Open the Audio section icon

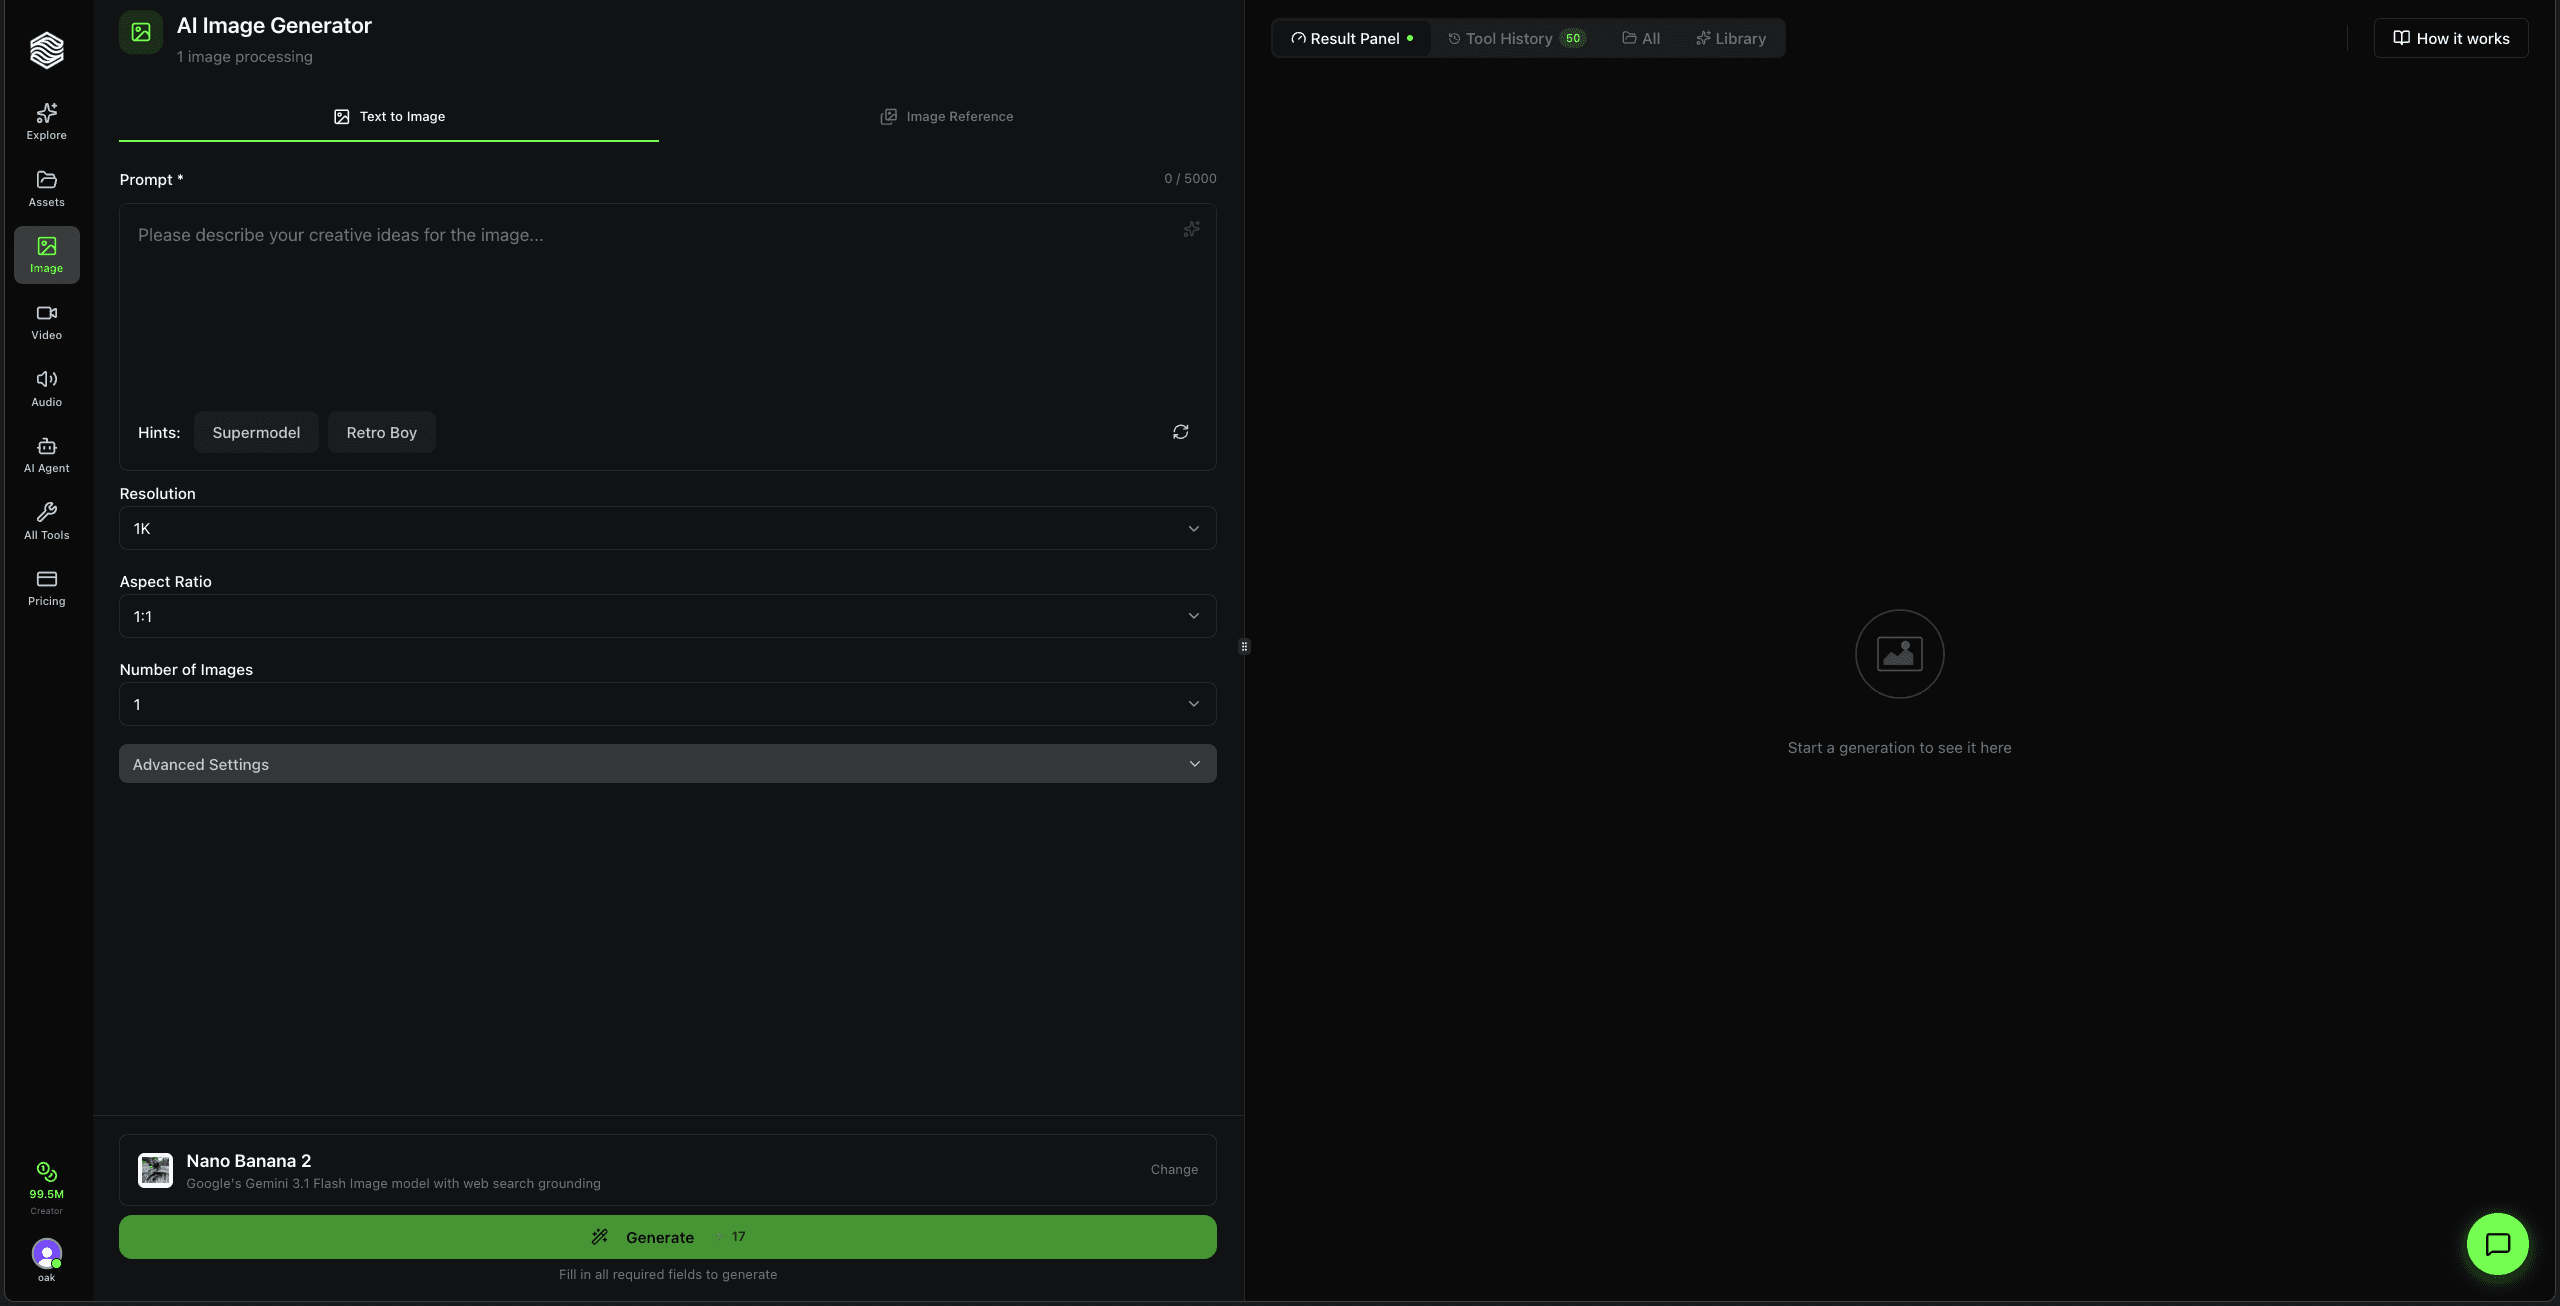tap(46, 388)
